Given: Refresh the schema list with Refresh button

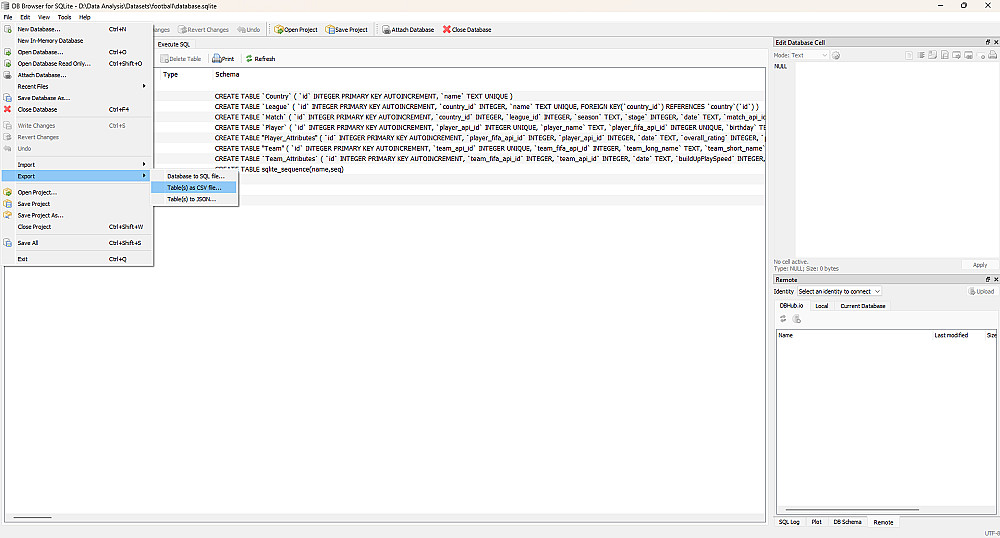Looking at the screenshot, I should [260, 59].
